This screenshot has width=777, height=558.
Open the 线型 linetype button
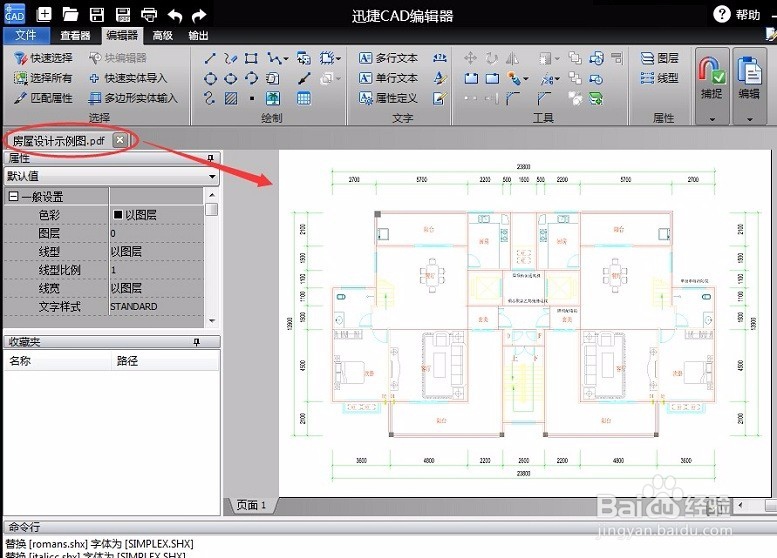[660, 78]
